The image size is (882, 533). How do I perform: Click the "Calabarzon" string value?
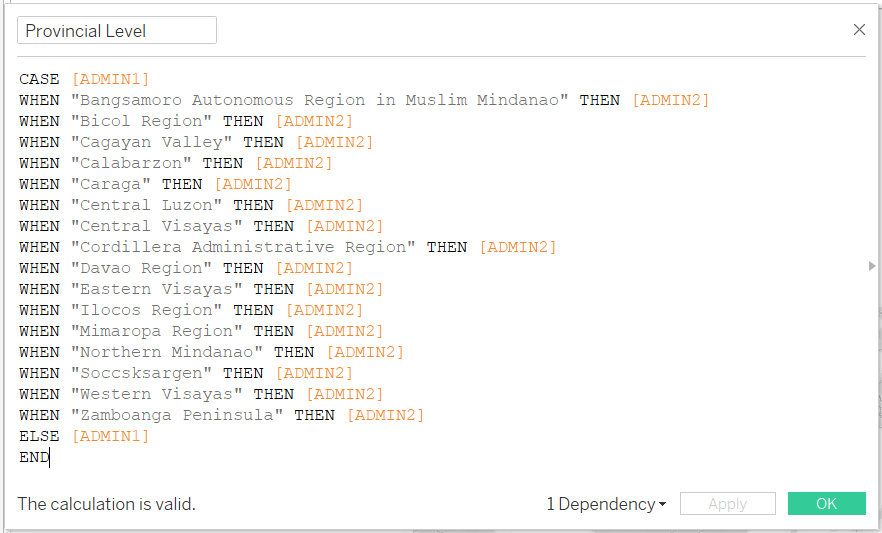(131, 163)
